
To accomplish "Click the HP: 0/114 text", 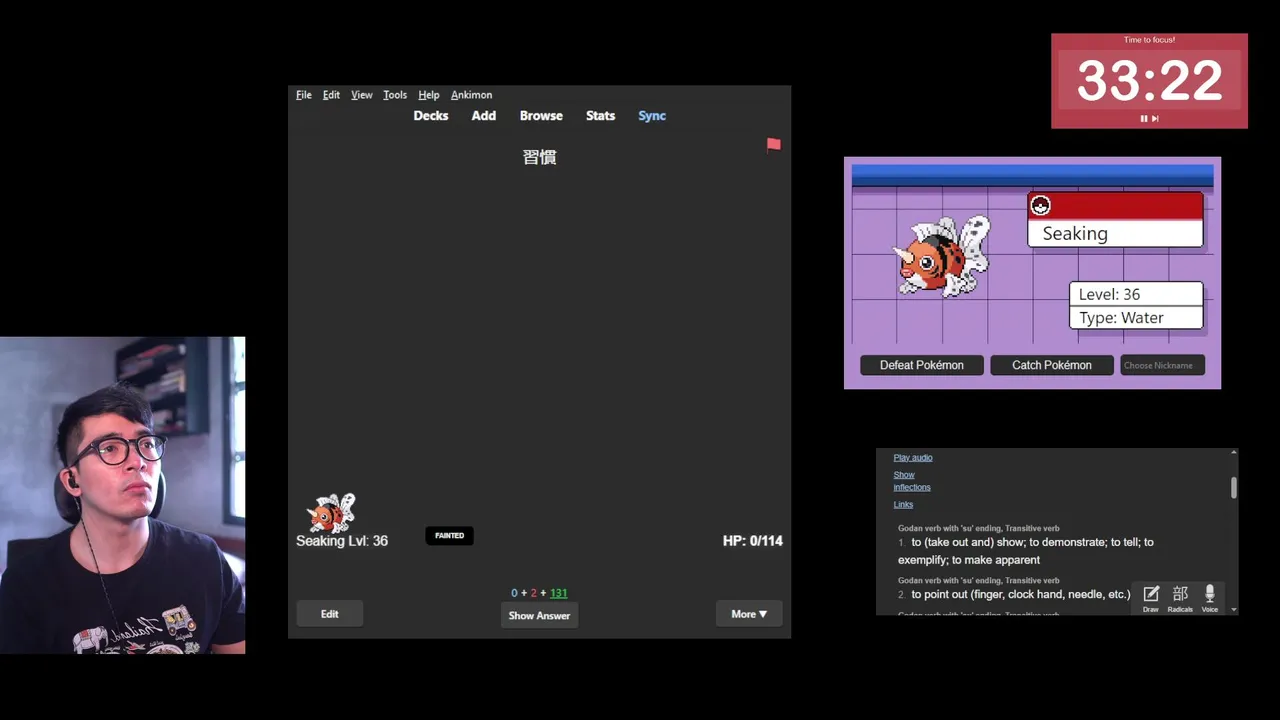I will 753,541.
